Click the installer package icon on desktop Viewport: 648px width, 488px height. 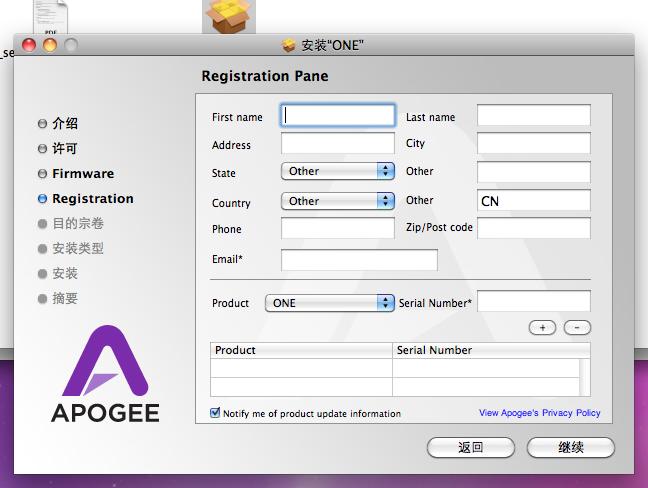(229, 16)
